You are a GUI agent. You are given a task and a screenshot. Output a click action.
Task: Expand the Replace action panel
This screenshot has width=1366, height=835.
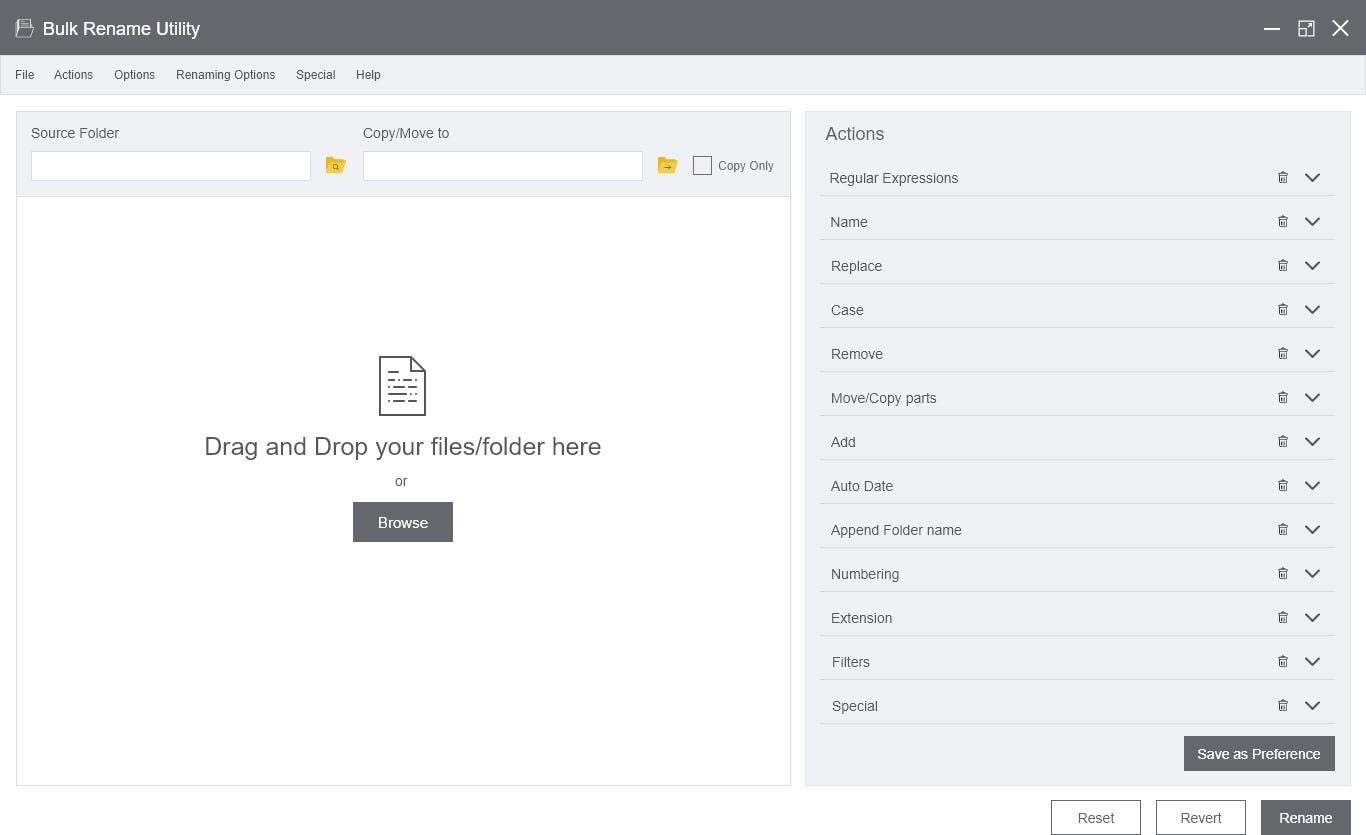click(1313, 265)
